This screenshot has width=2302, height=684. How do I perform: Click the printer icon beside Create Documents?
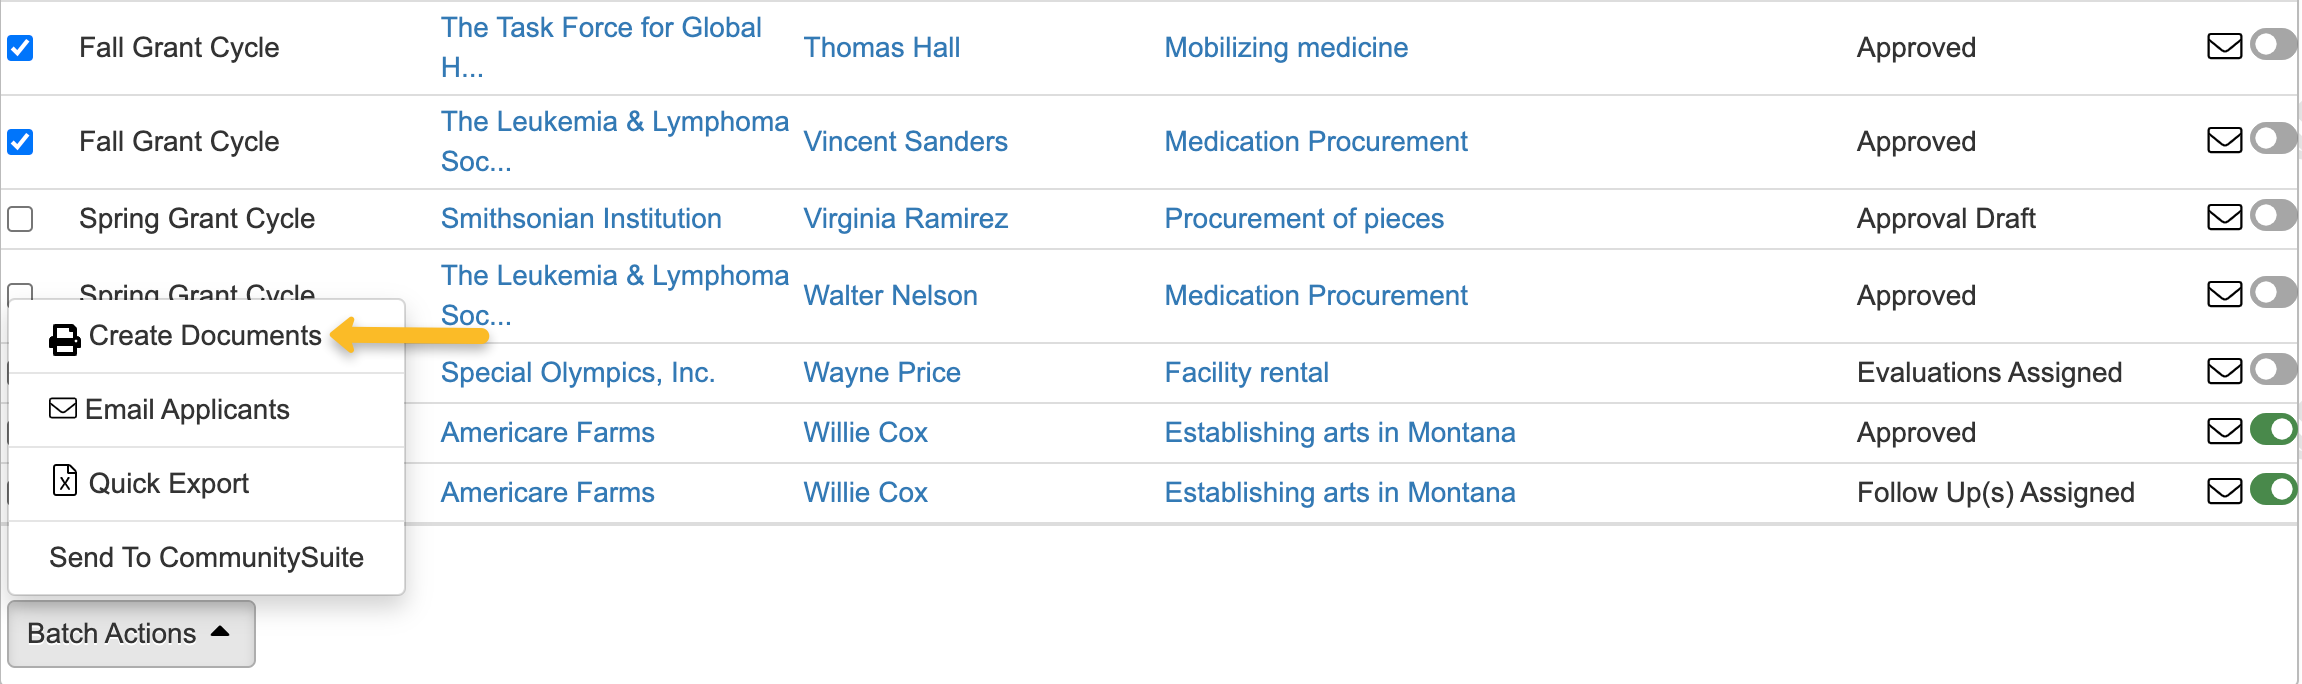65,340
